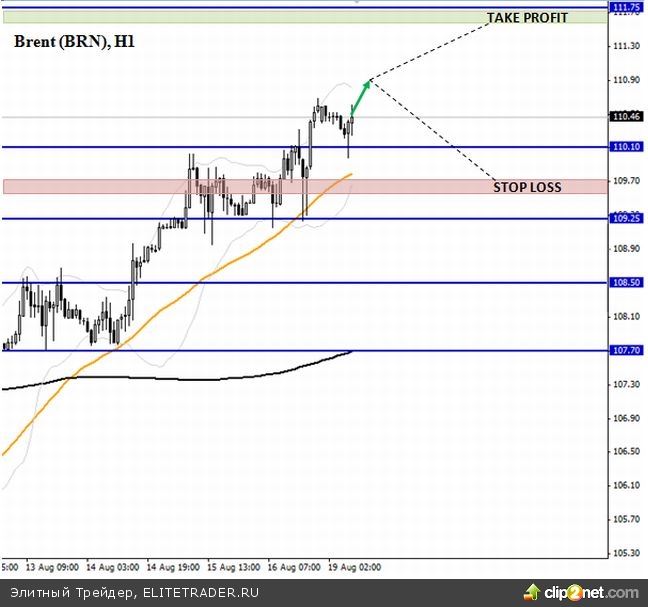Viewport: 648px width, 607px height.
Task: Click the TAKE PROFIT label
Action: pyautogui.click(x=526, y=18)
